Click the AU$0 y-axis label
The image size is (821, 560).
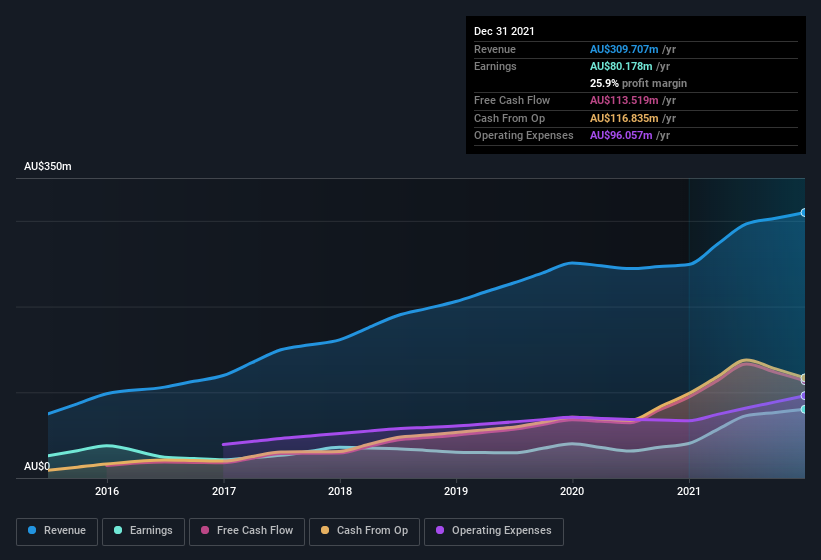[x=37, y=466]
